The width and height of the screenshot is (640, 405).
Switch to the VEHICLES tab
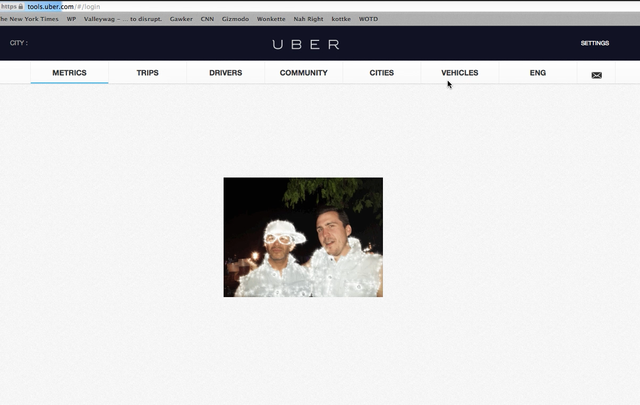pyautogui.click(x=460, y=73)
